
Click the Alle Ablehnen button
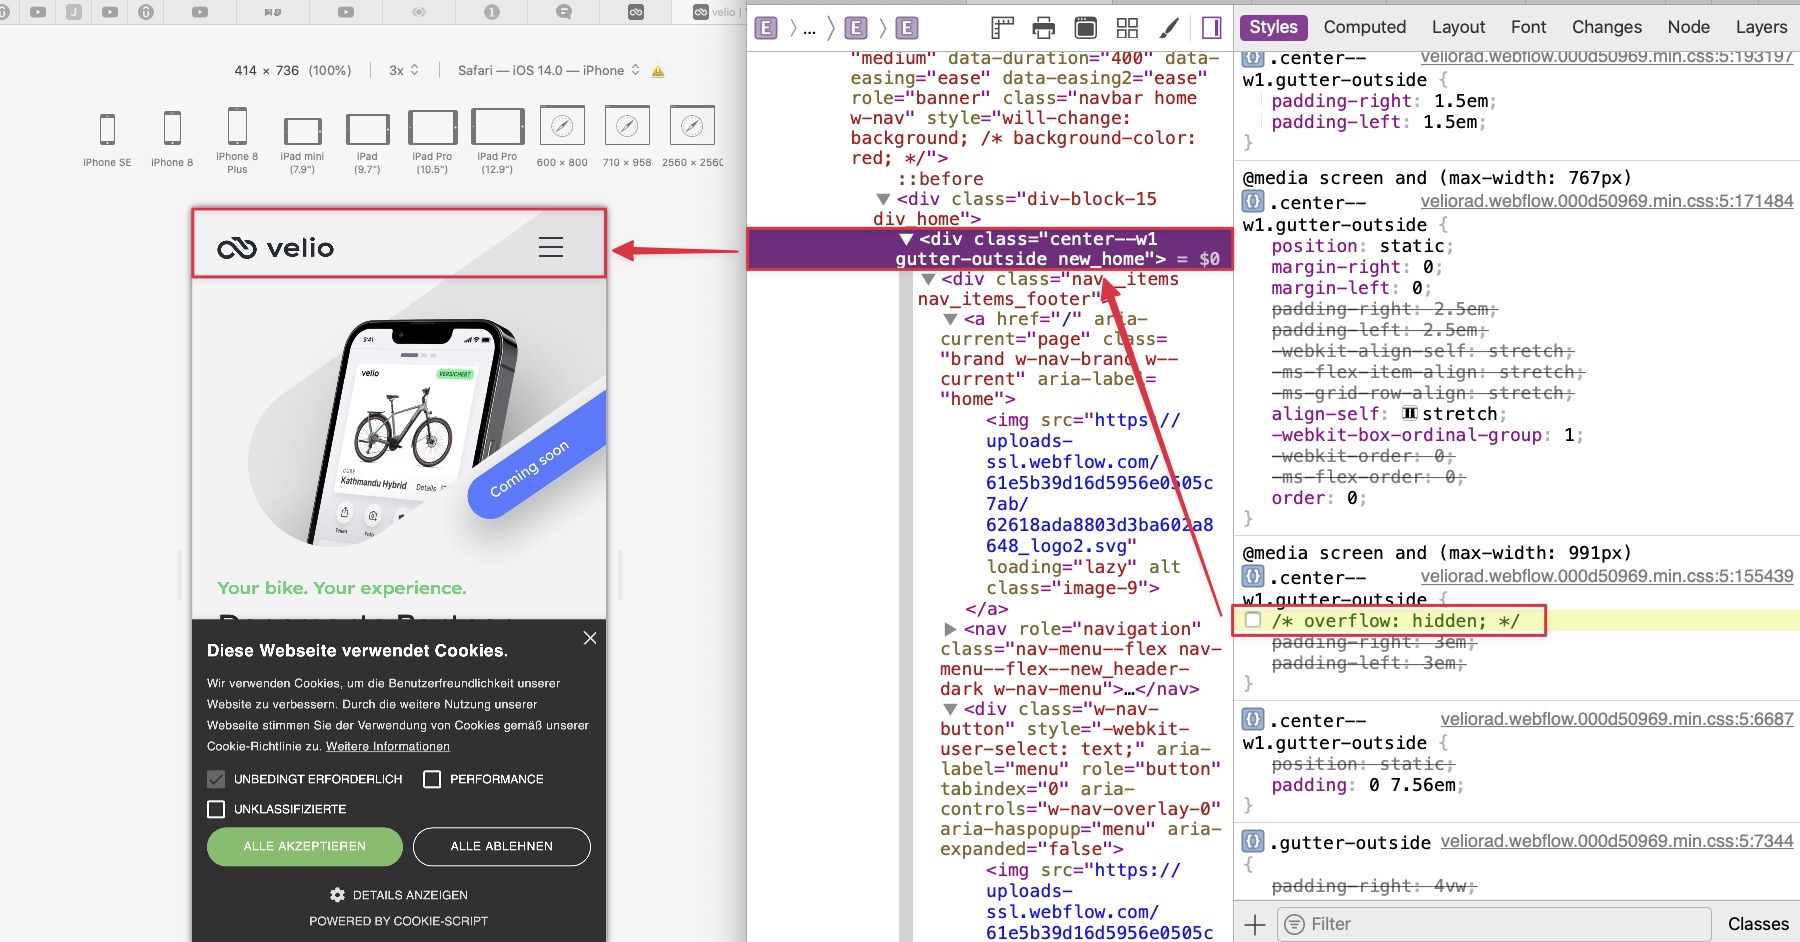(502, 846)
